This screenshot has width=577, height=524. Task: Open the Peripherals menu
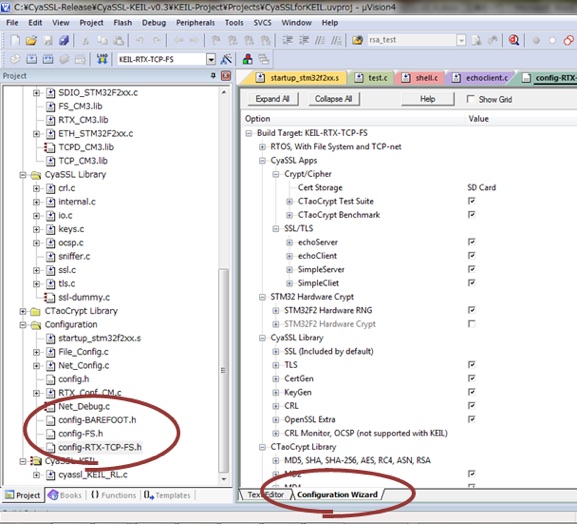(x=195, y=23)
